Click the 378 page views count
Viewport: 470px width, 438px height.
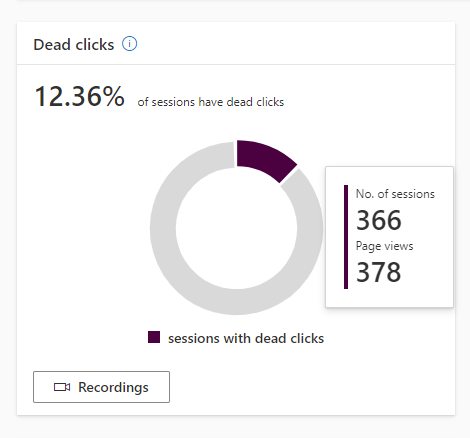379,272
